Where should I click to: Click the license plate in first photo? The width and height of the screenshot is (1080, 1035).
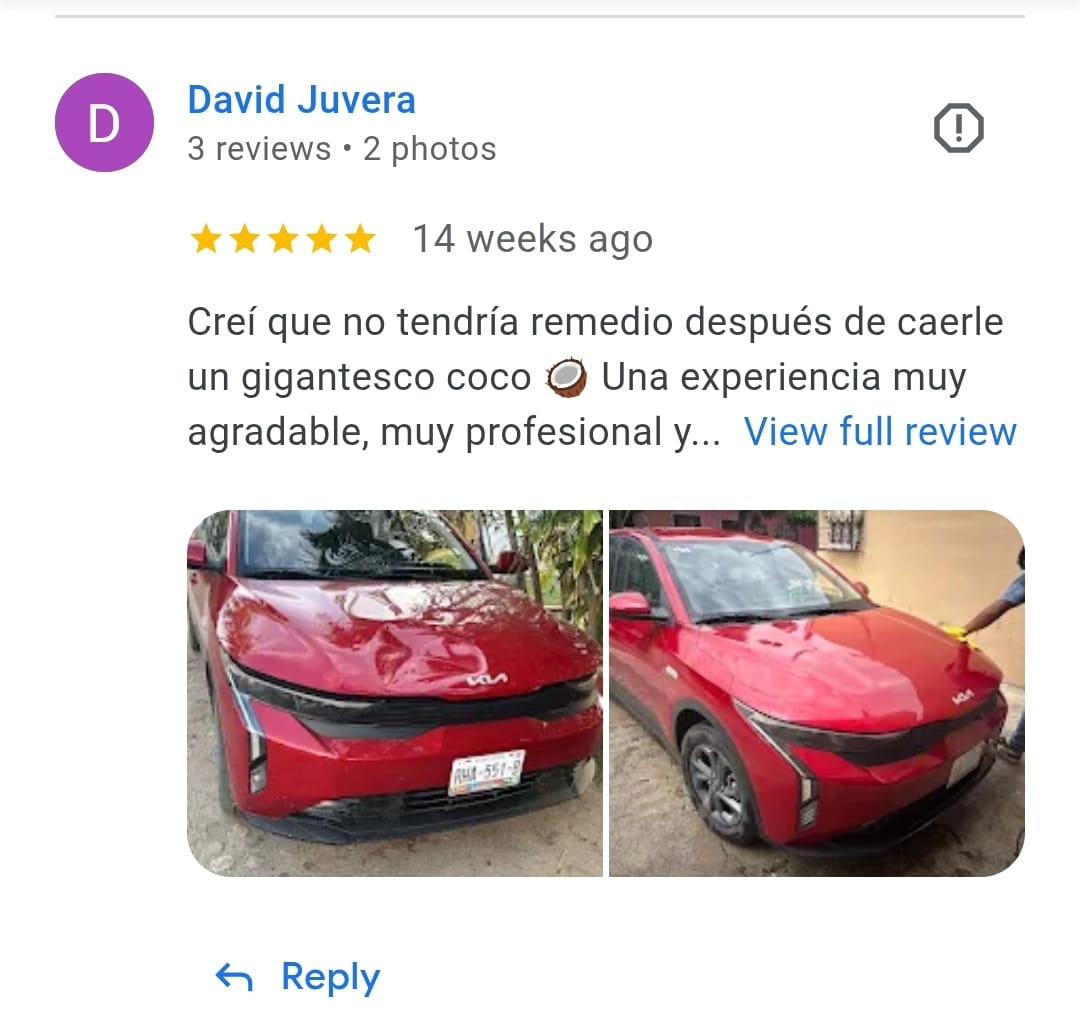click(x=486, y=773)
